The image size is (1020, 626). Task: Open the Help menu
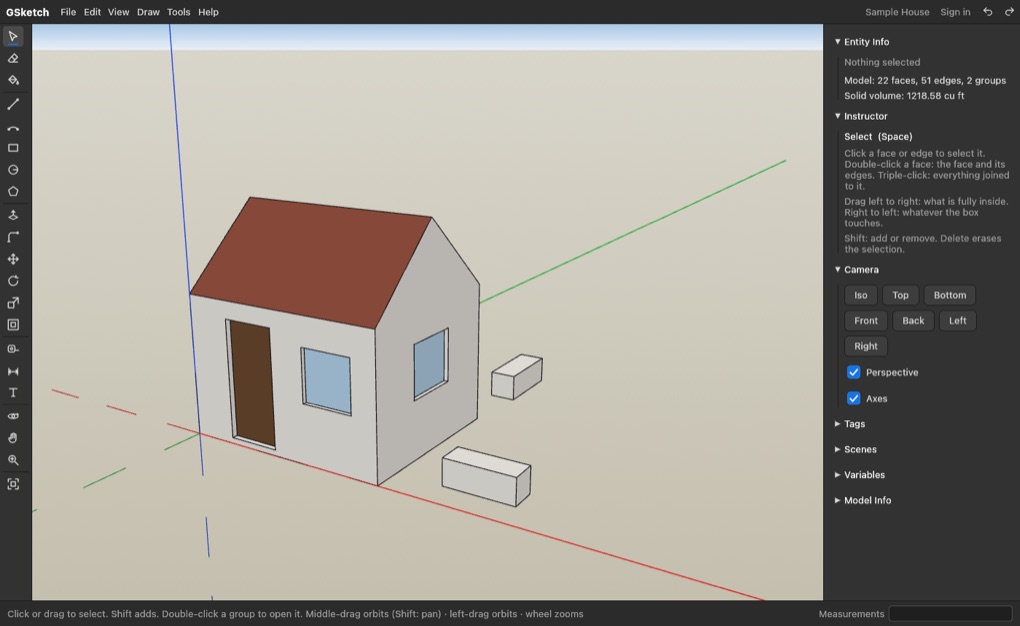(x=208, y=12)
